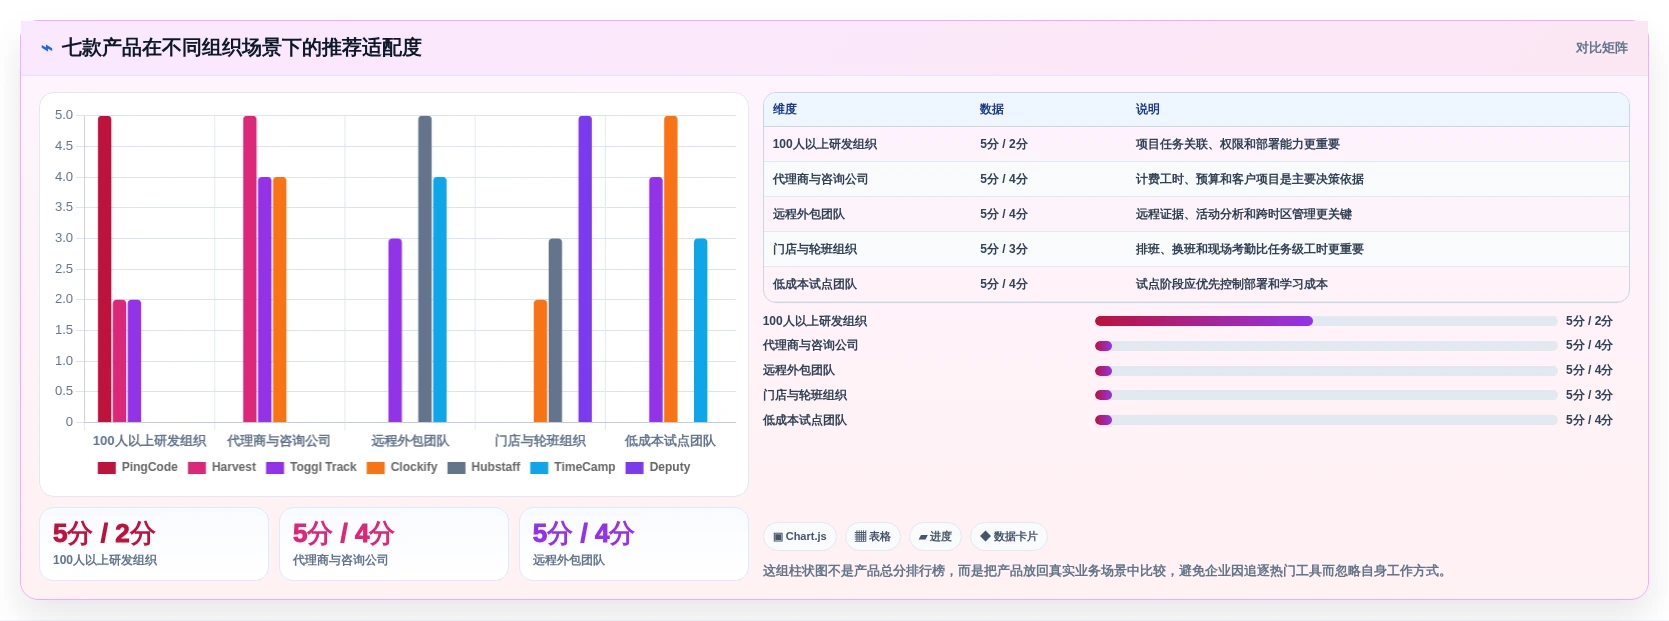
Task: Toggle Hubstaff series in chart legend
Action: (x=484, y=468)
